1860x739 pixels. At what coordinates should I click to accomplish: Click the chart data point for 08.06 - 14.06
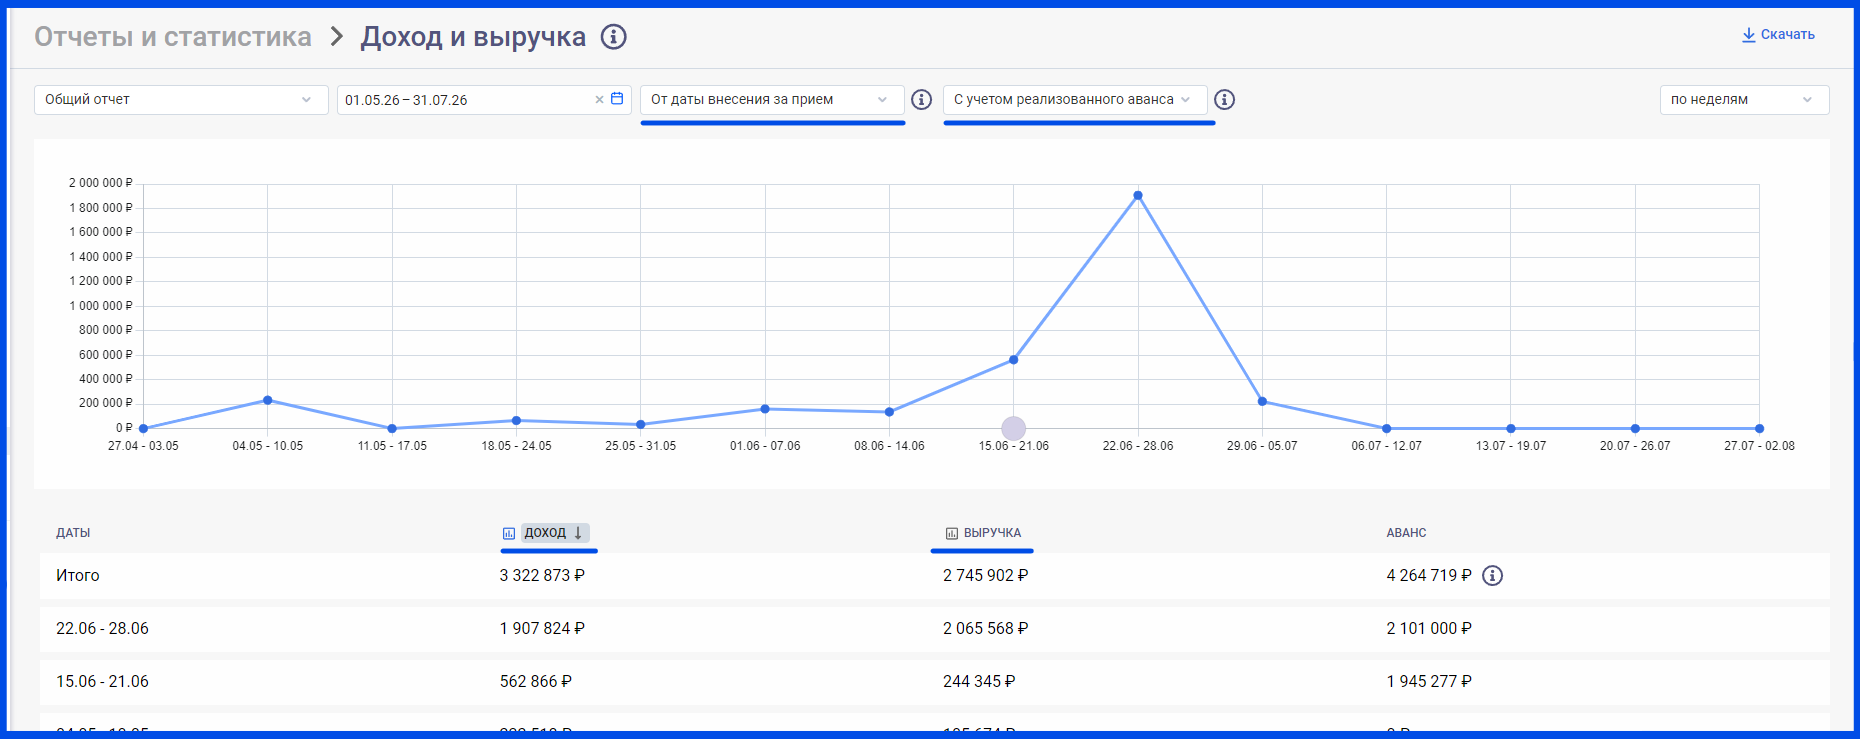tap(889, 412)
